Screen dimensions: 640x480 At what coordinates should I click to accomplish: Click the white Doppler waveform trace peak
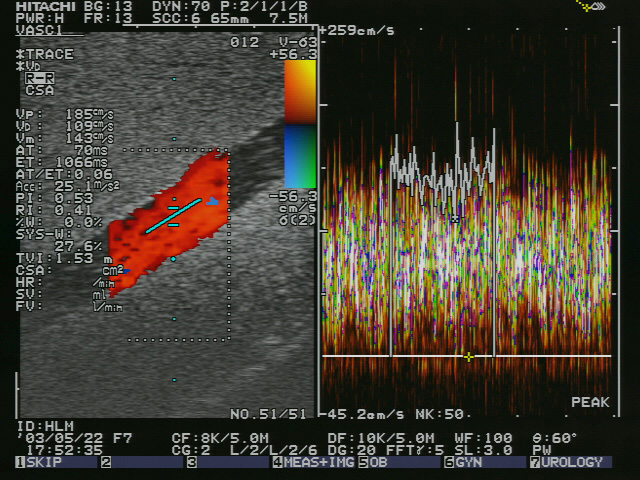pos(457,128)
